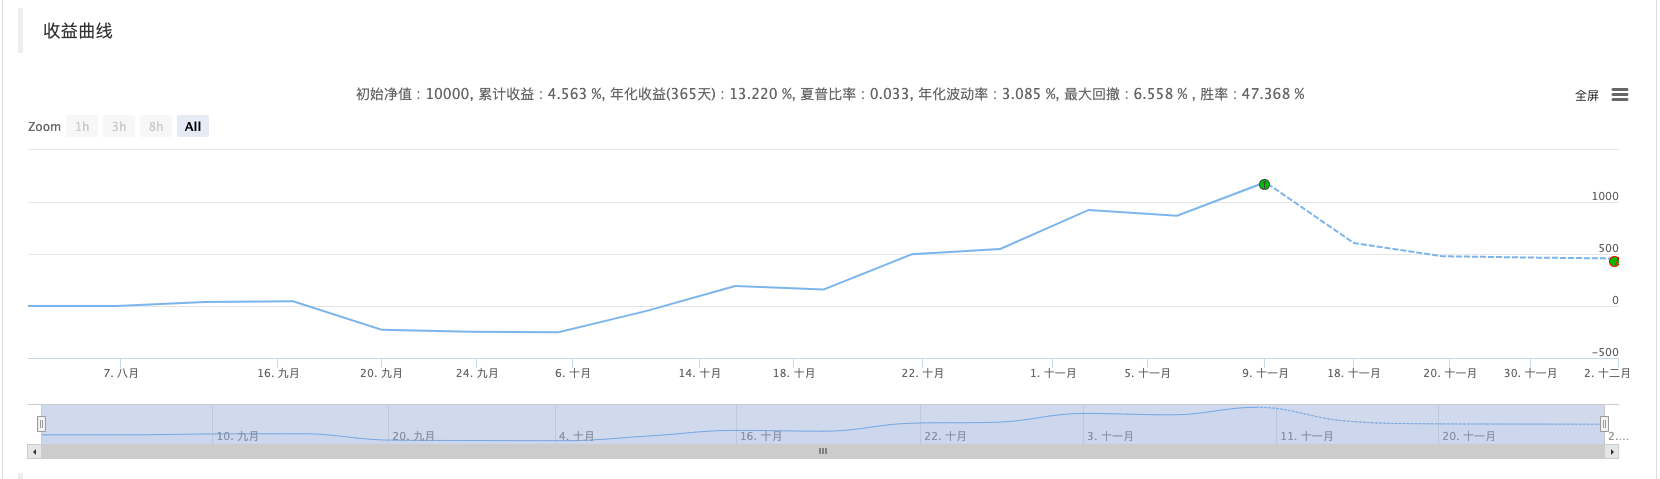Image resolution: width=1660 pixels, height=479 pixels.
Task: Click the 收益曲线 section heading
Action: 78,31
